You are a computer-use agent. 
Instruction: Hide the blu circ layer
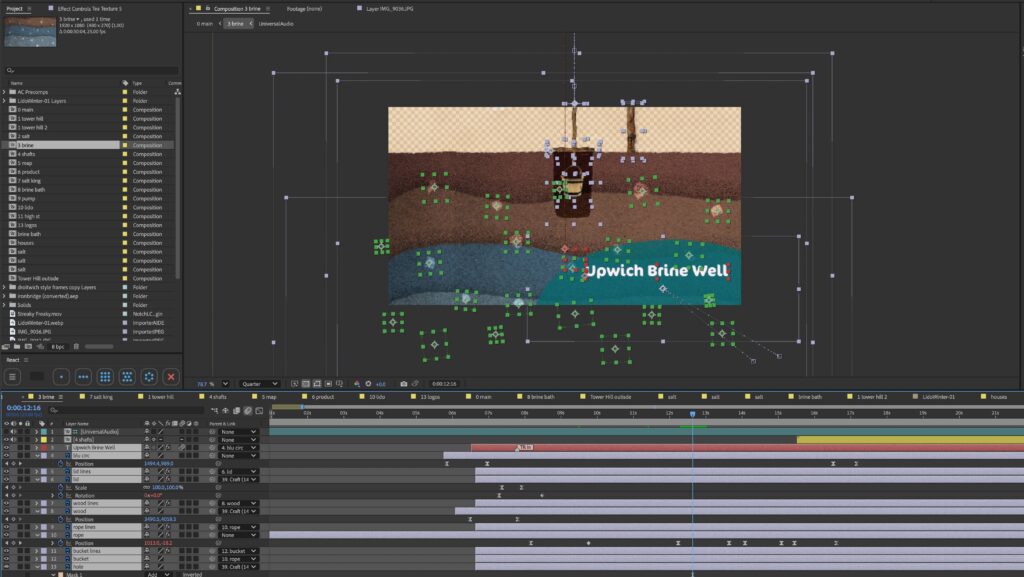pos(7,456)
